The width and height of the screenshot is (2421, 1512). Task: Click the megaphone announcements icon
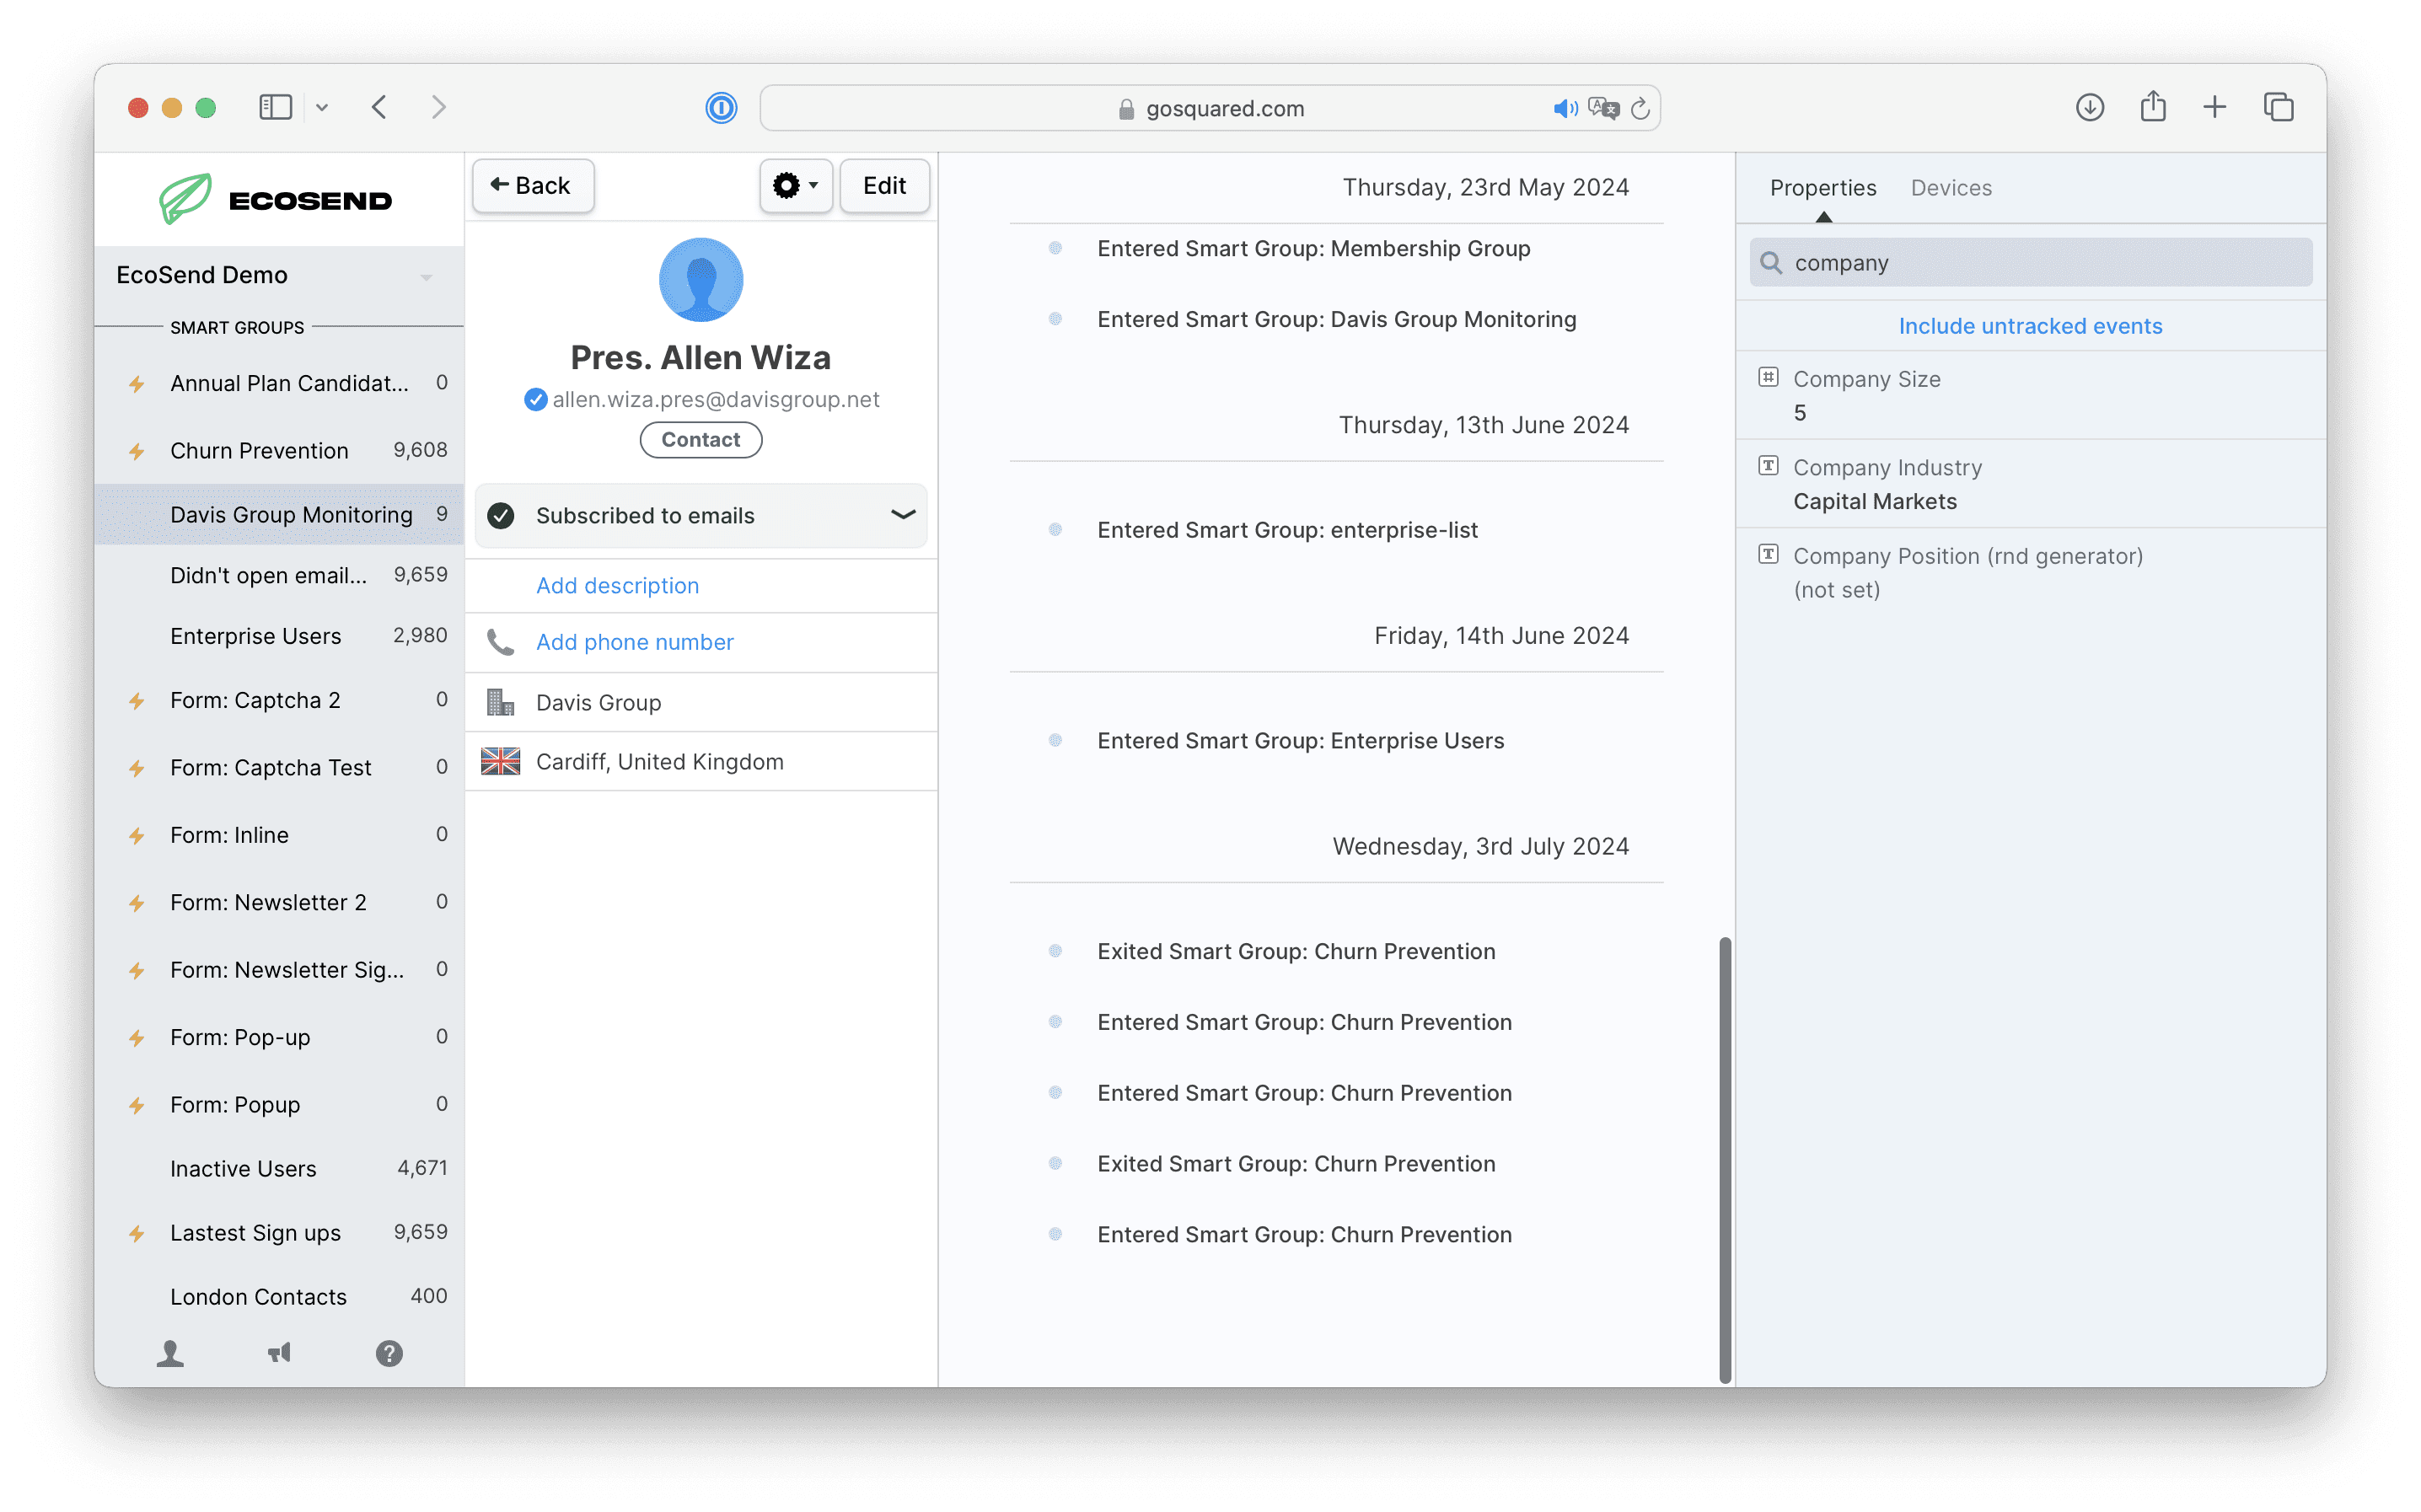[279, 1353]
